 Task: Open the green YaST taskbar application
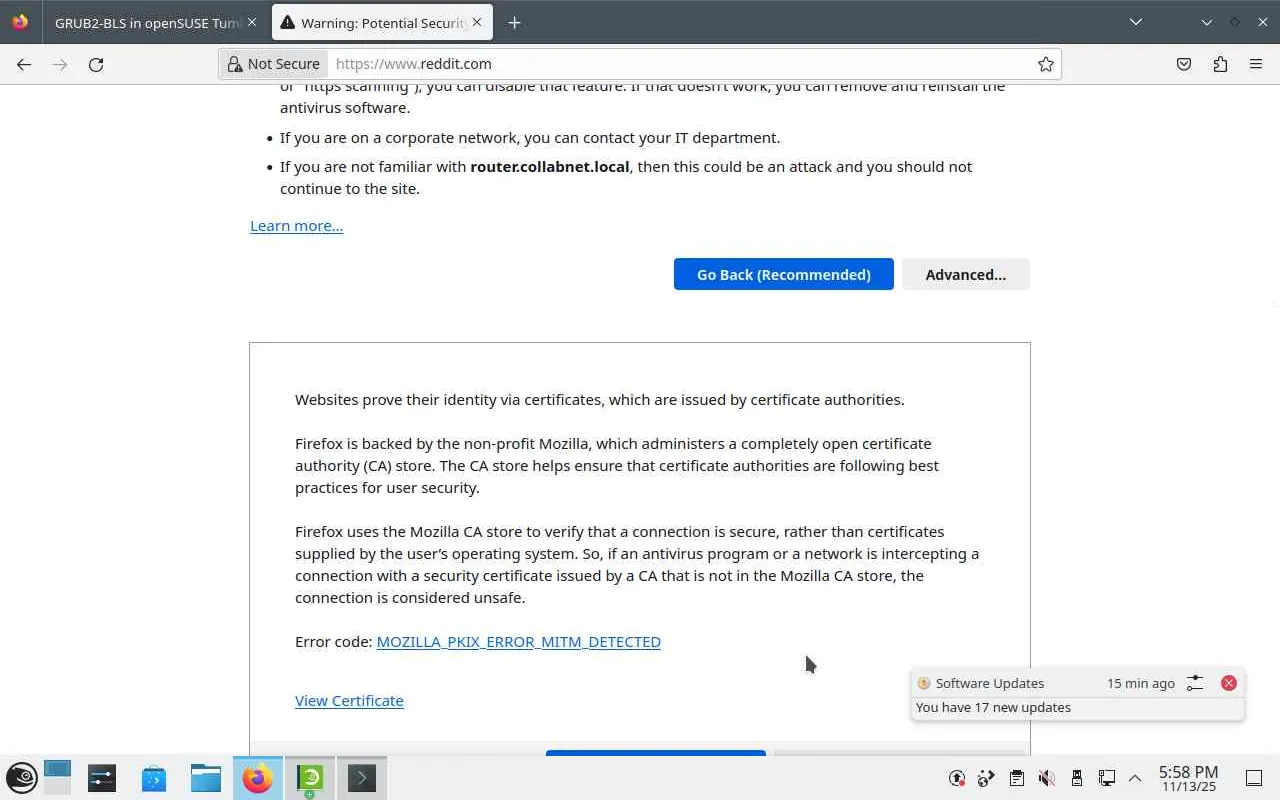pos(310,778)
